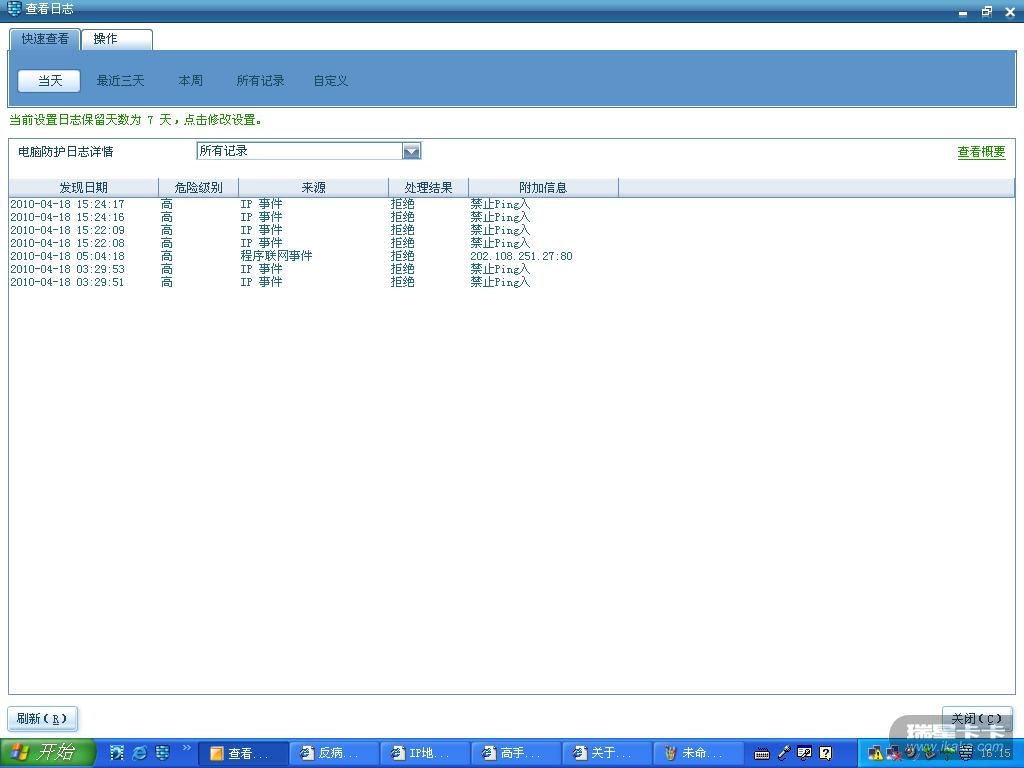Switch to the 查看... taskbar window
Image resolution: width=1024 pixels, height=768 pixels.
point(242,754)
